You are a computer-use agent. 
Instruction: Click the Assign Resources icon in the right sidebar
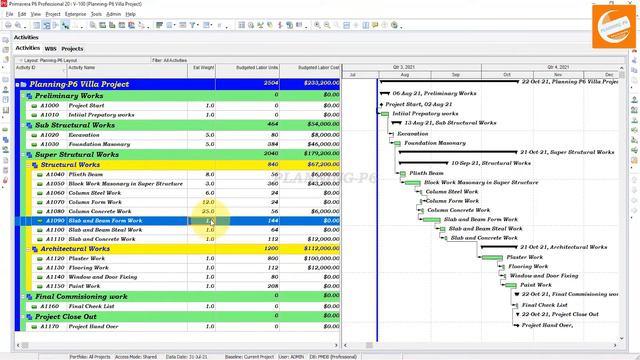coord(634,100)
